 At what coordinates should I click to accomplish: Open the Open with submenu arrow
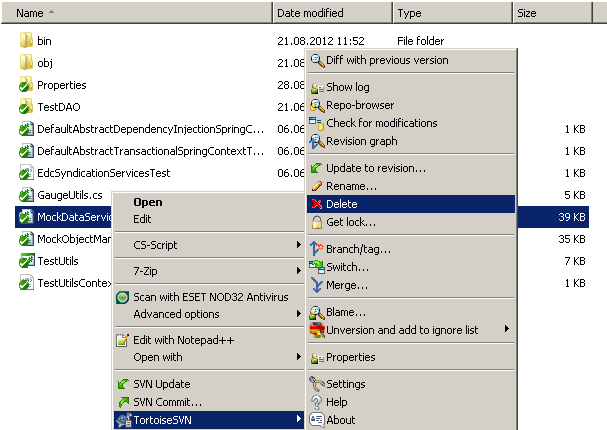coord(298,356)
